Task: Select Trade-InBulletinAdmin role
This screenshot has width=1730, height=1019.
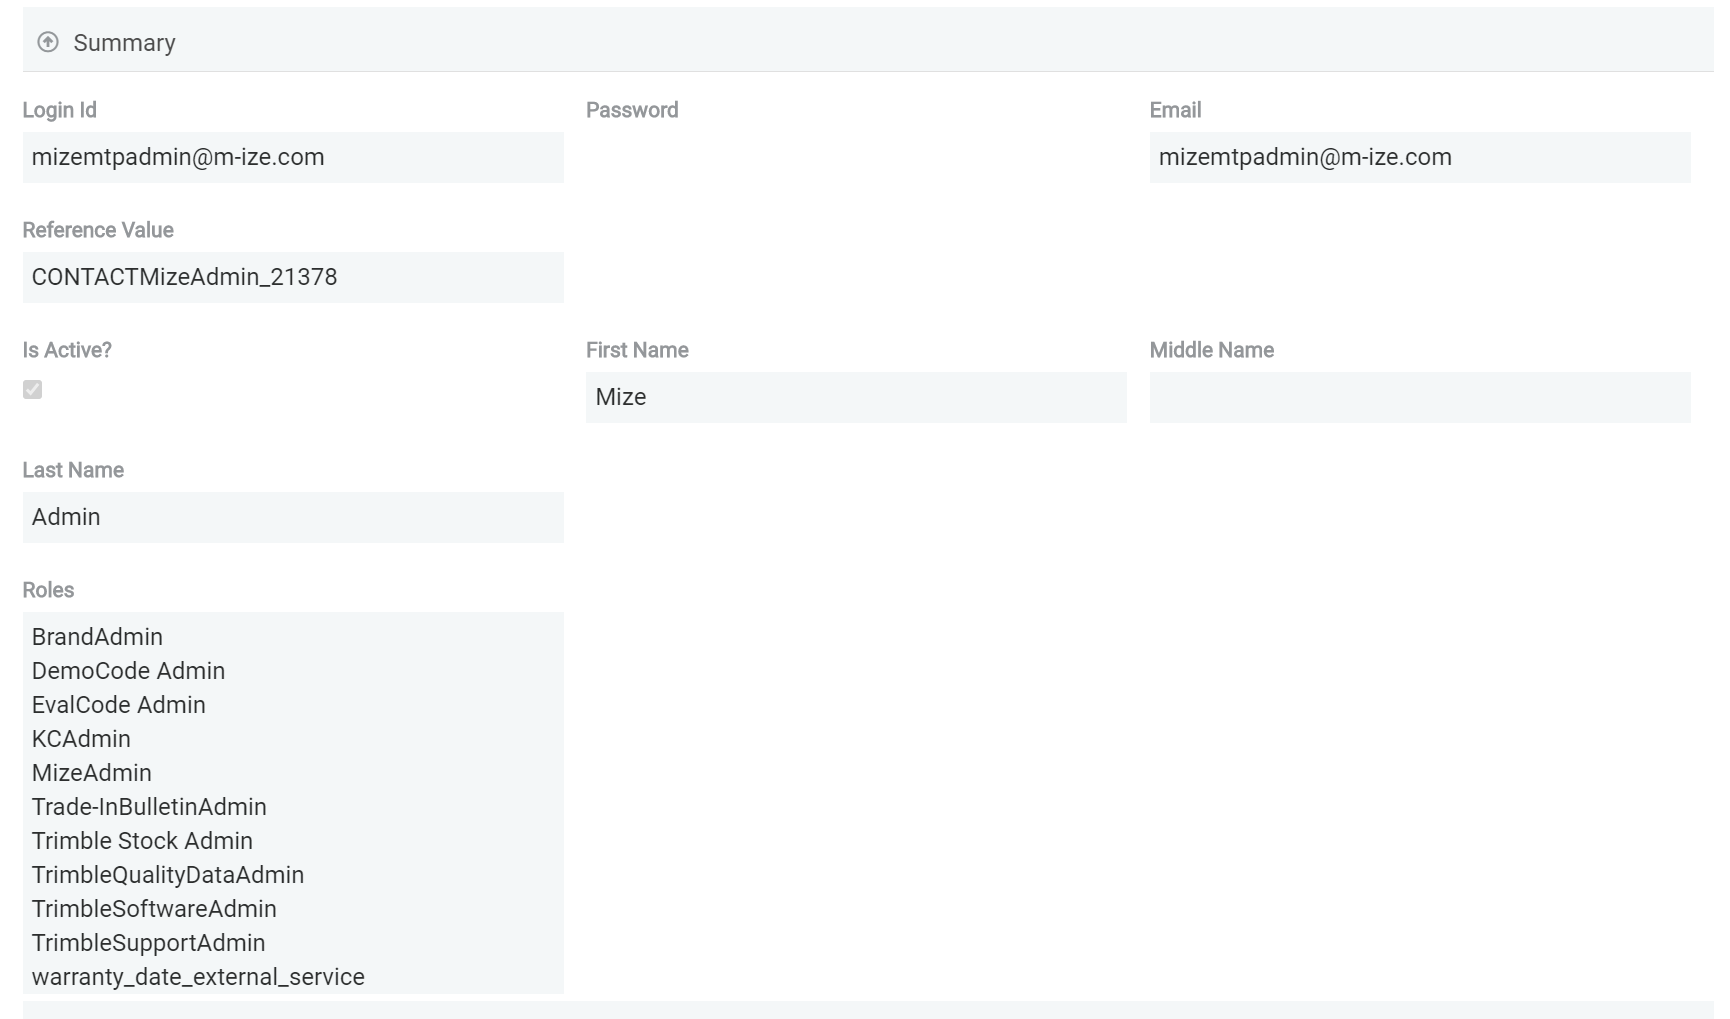Action: [x=149, y=807]
